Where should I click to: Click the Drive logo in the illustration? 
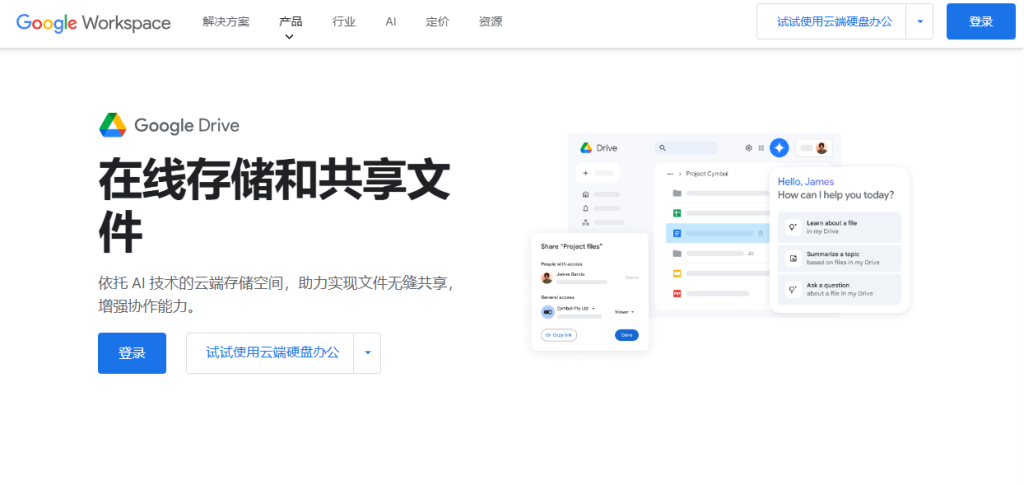click(599, 148)
